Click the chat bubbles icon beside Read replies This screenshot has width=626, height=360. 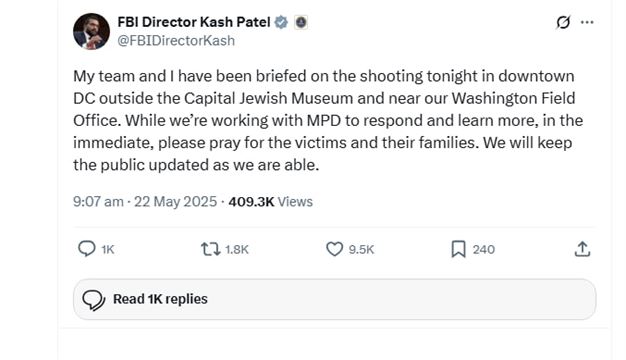[94, 300]
